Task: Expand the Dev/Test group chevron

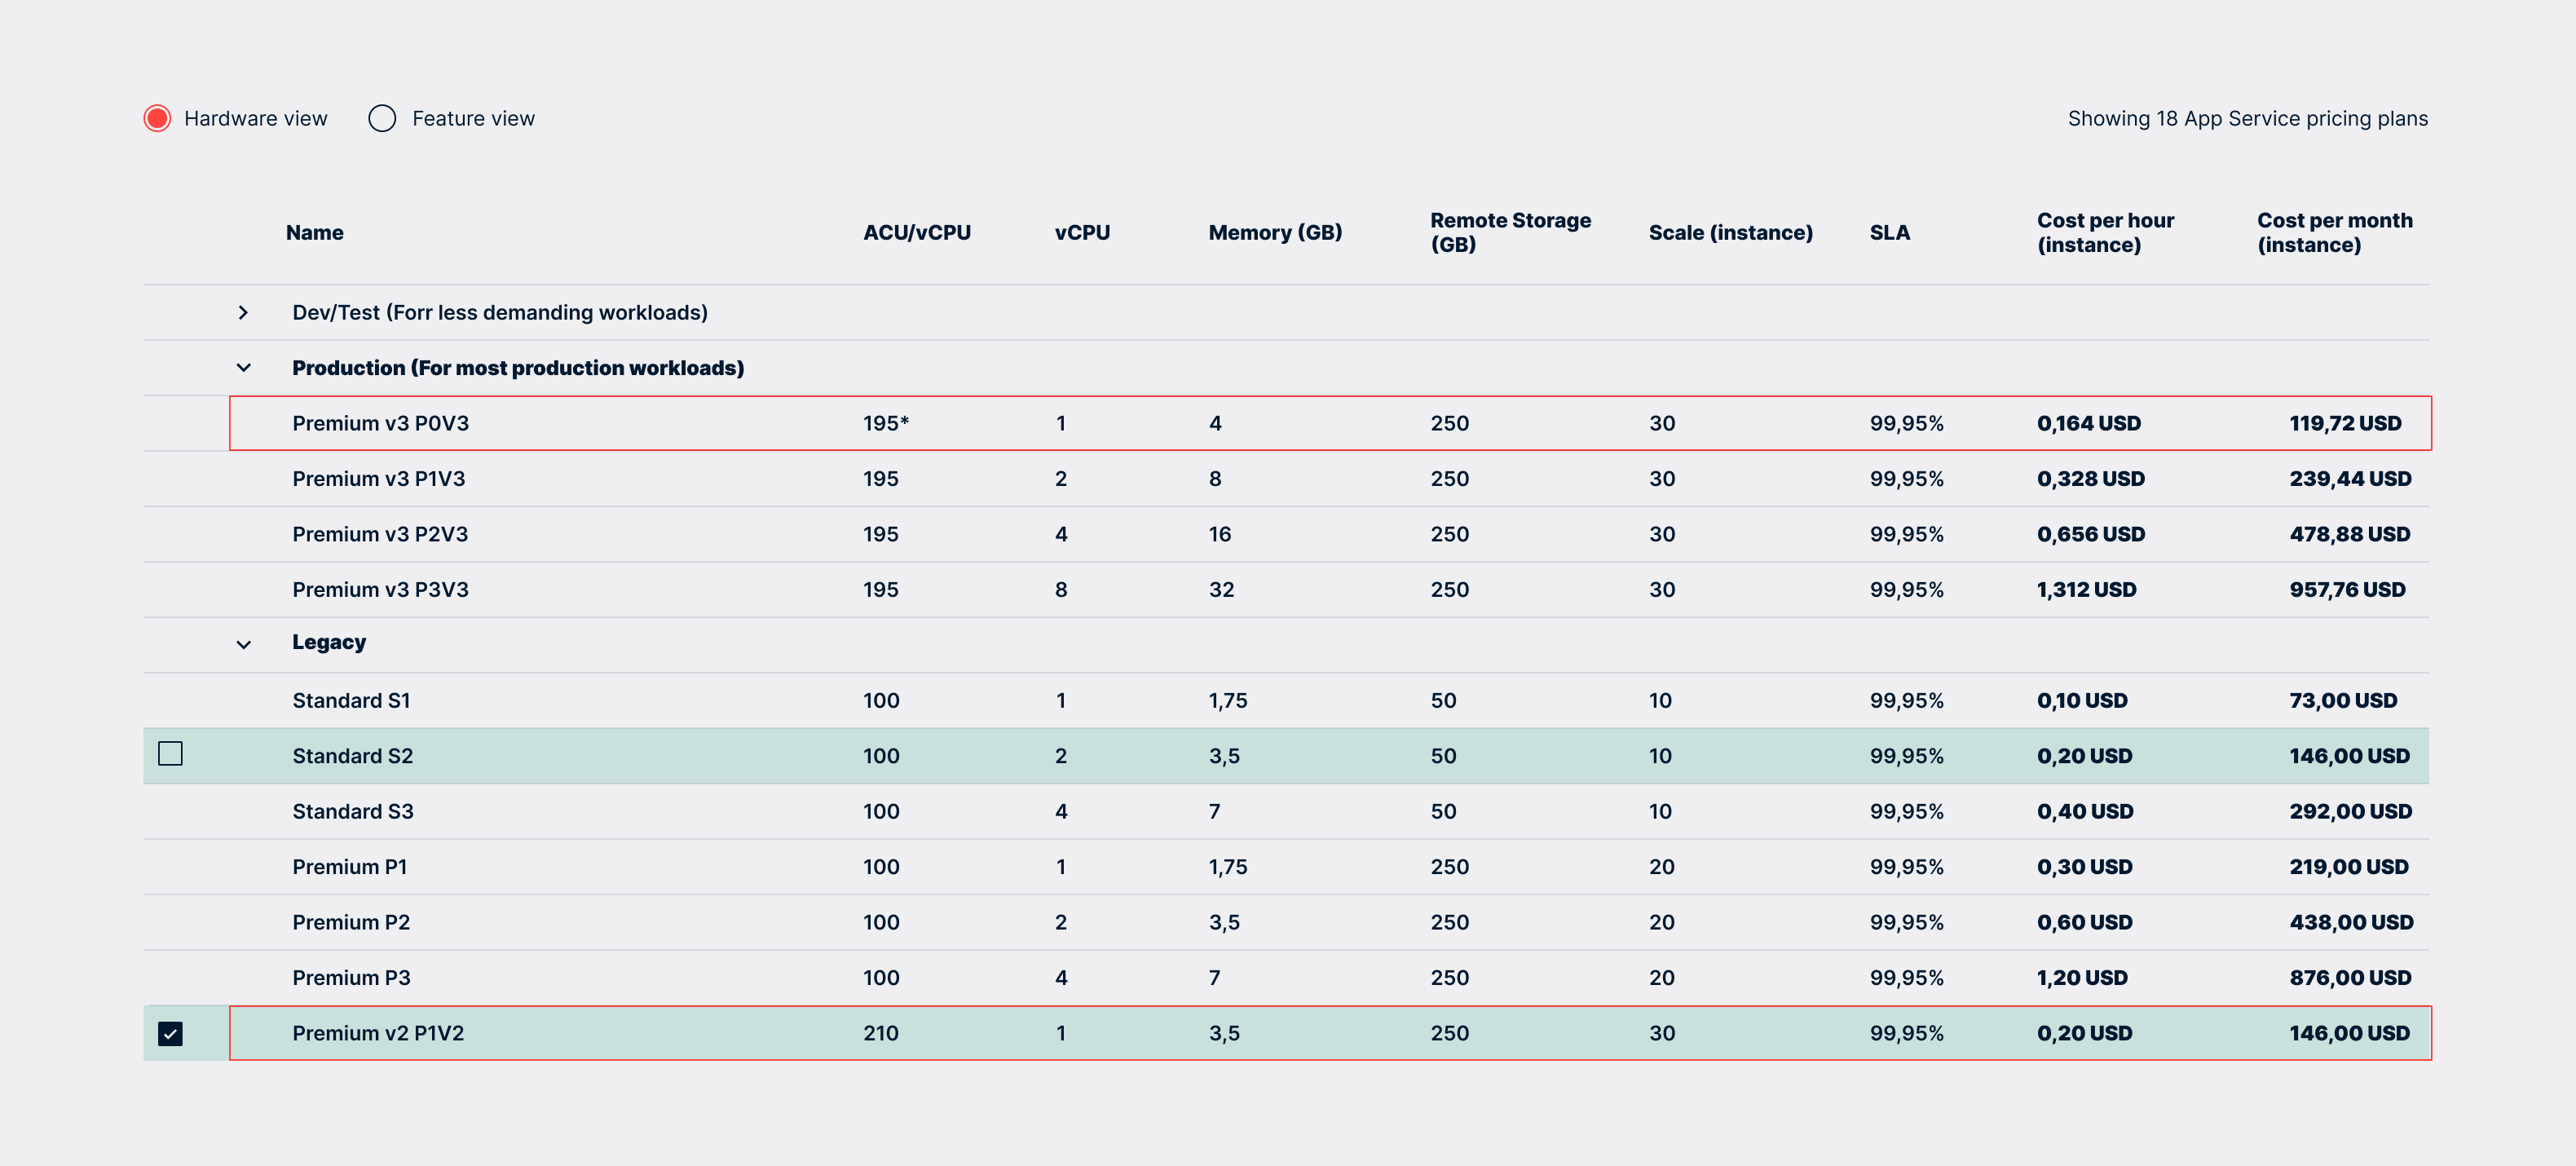Action: [243, 313]
